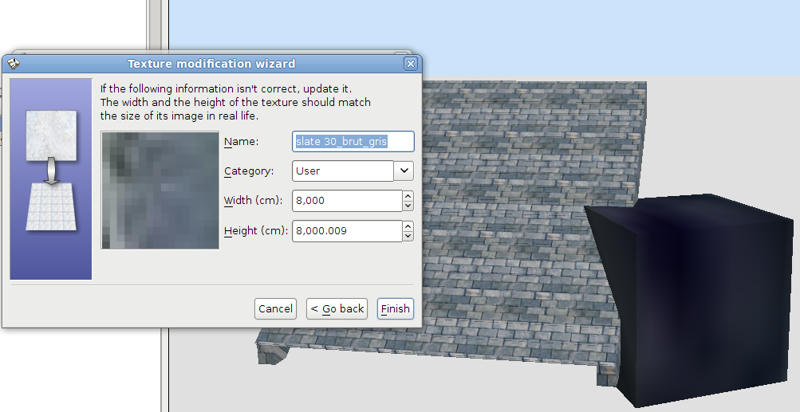Click the Finish button

pyautogui.click(x=395, y=308)
